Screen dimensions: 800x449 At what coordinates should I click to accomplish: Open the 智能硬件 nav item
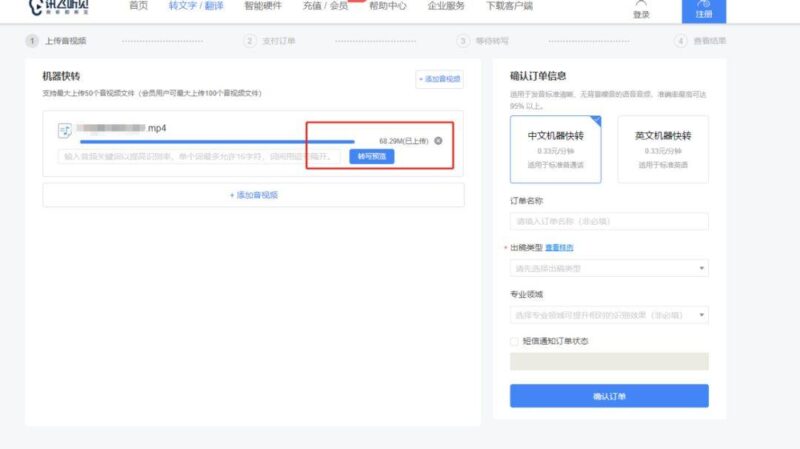263,6
